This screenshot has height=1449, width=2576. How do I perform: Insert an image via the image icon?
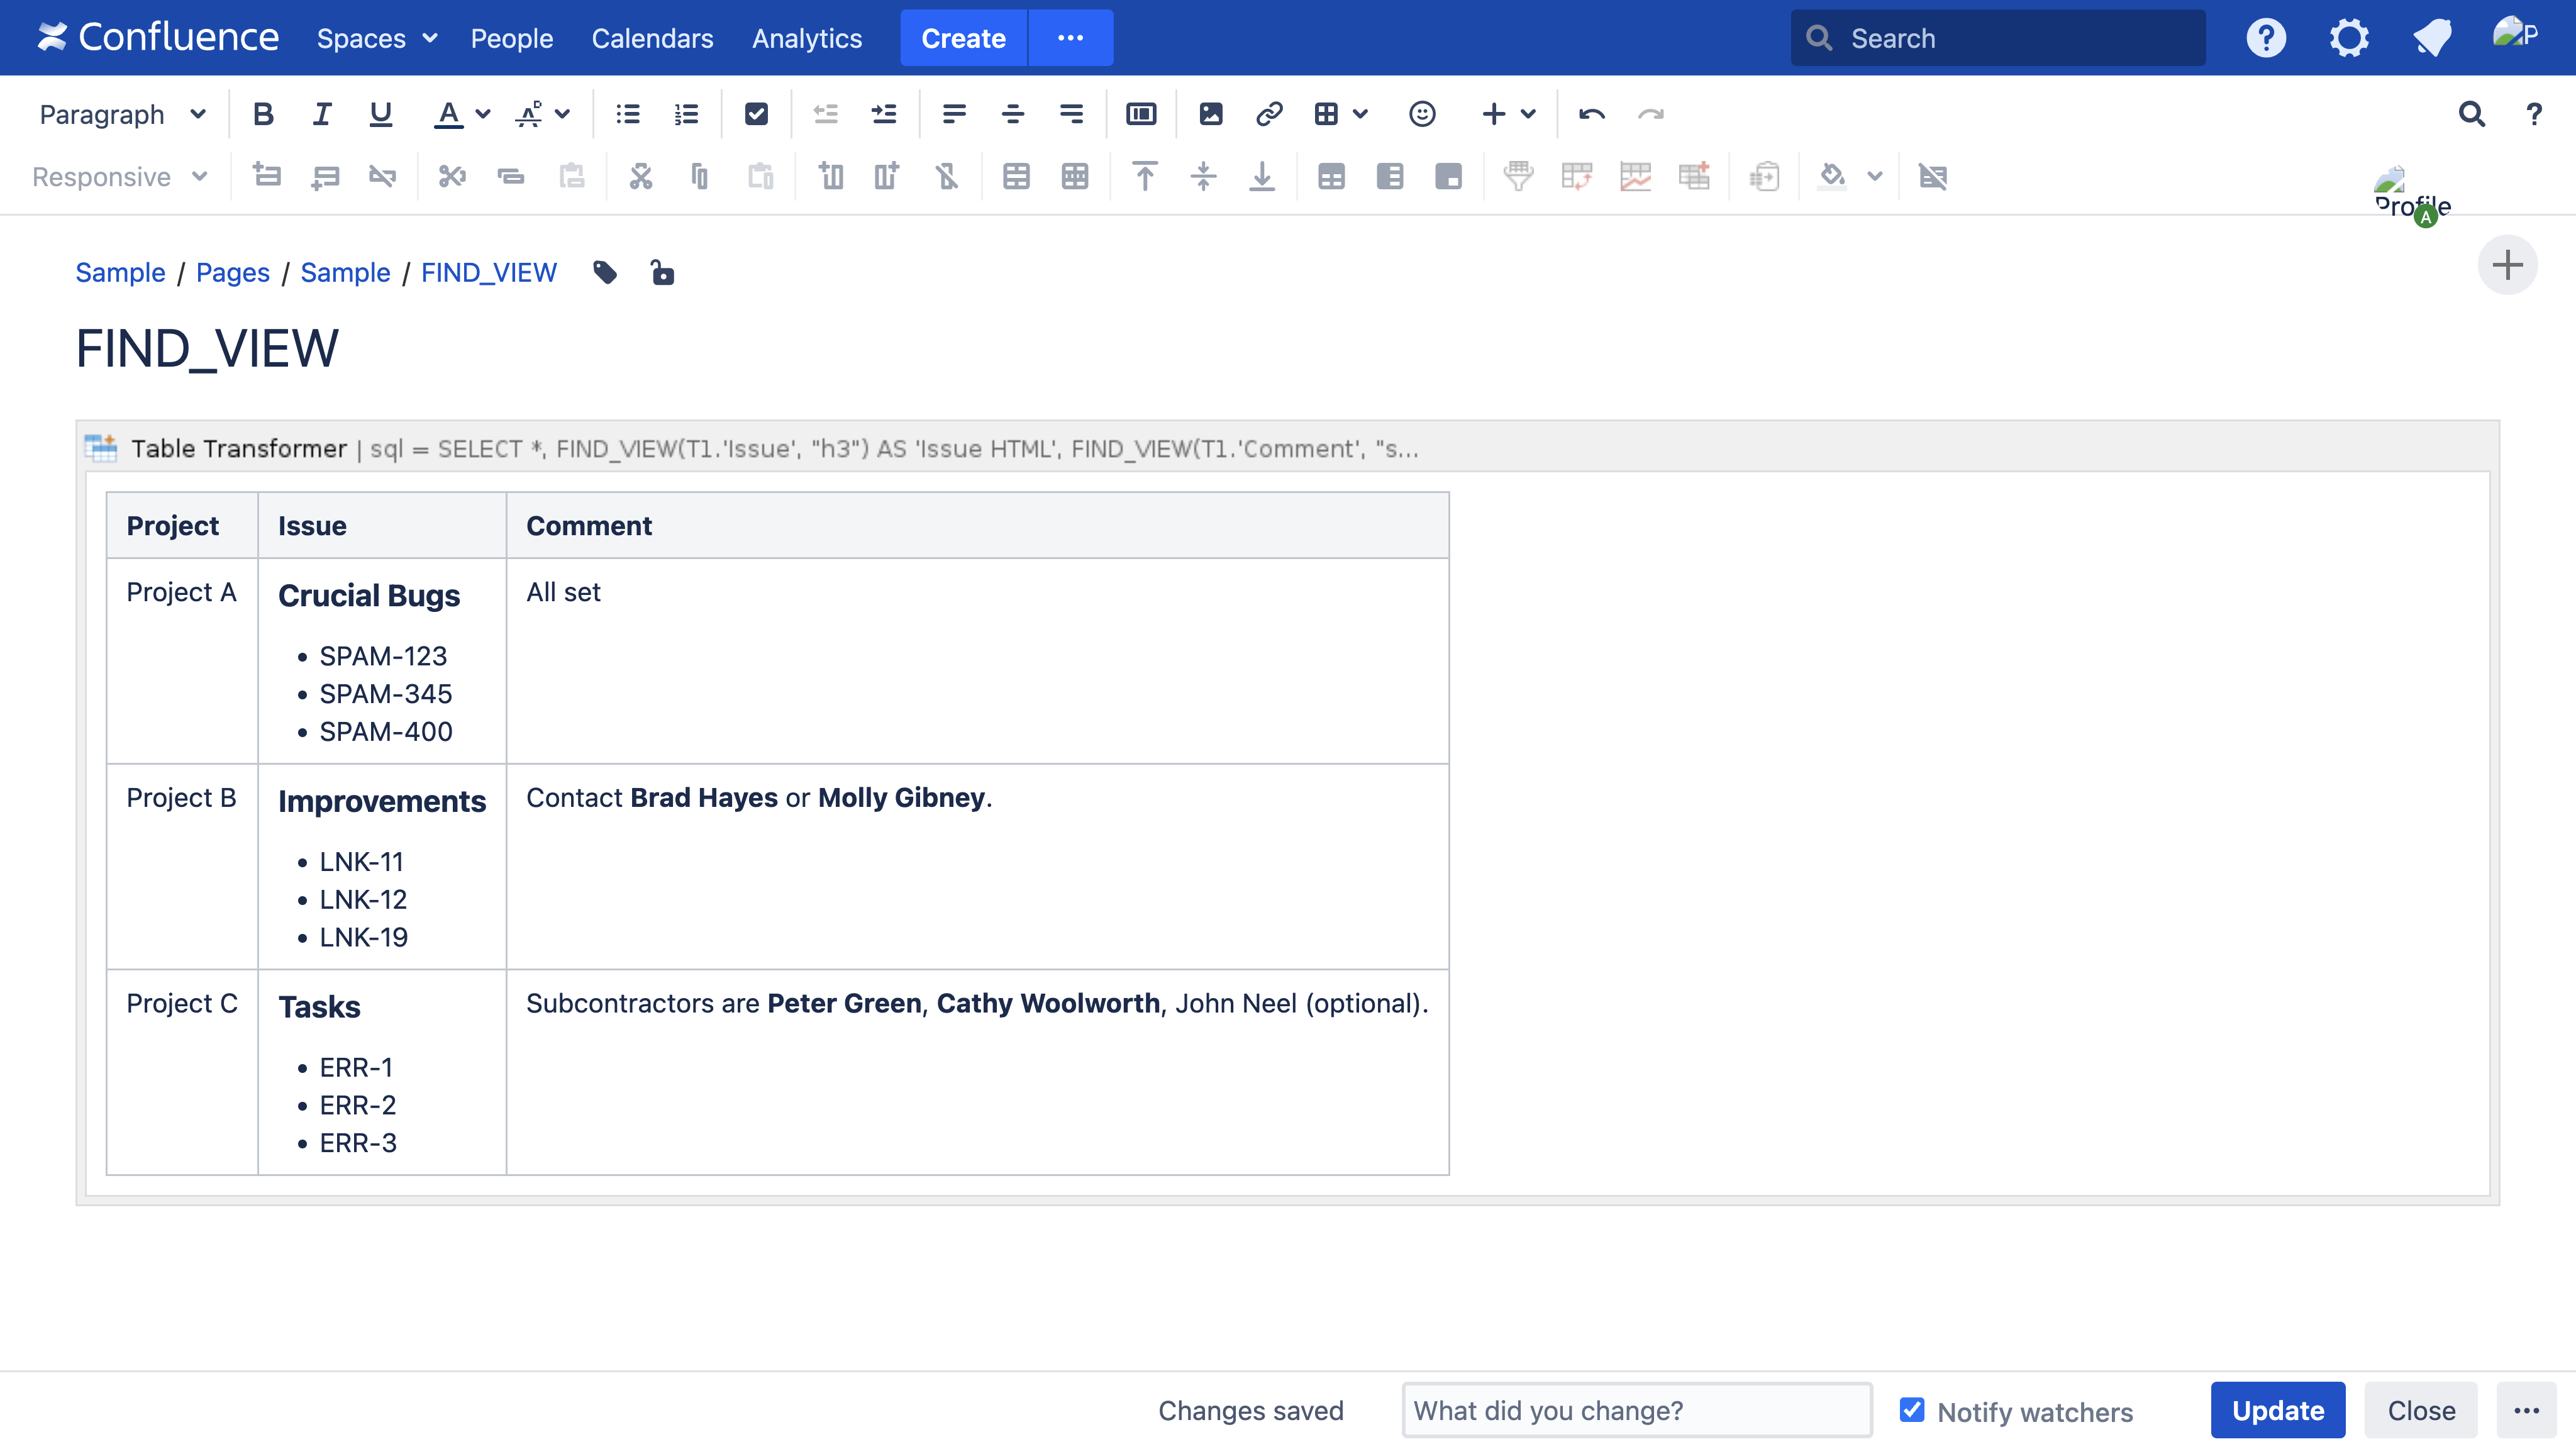point(1210,114)
